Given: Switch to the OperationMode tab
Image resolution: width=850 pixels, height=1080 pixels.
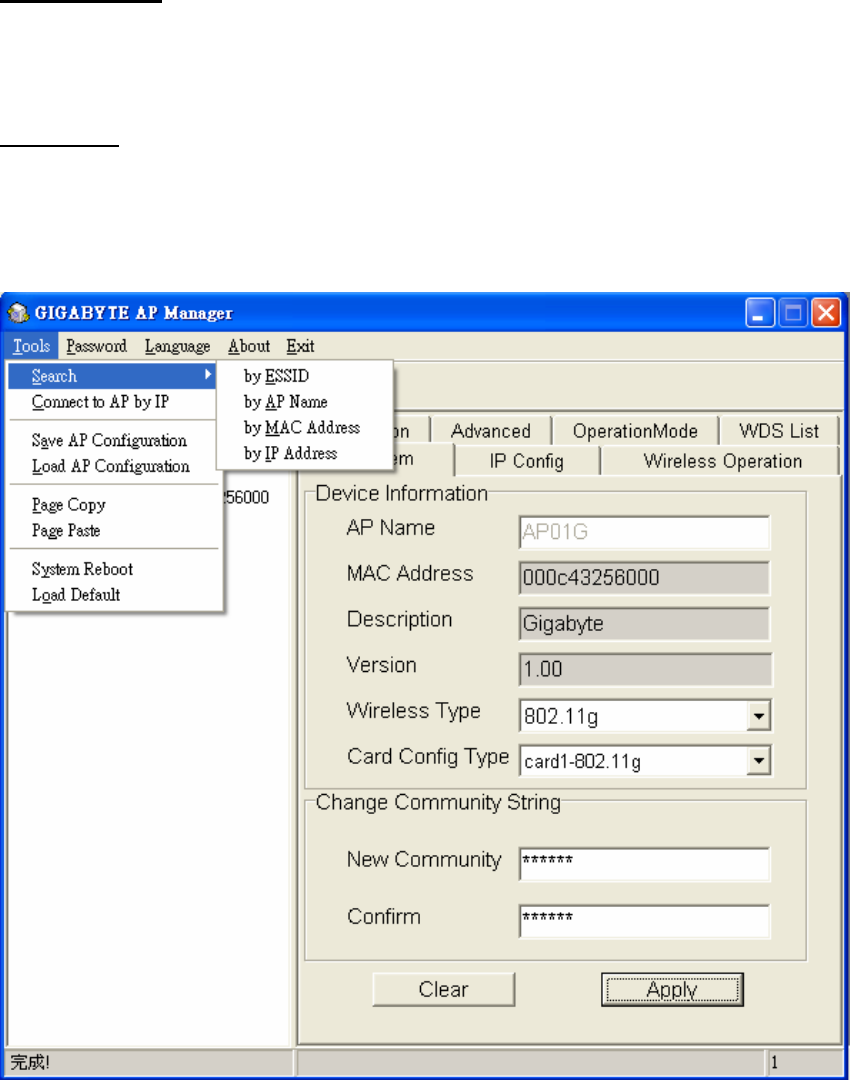Looking at the screenshot, I should 635,431.
